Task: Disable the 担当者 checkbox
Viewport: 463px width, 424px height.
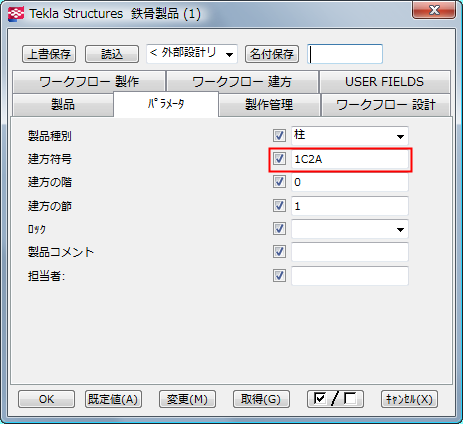Action: [279, 276]
